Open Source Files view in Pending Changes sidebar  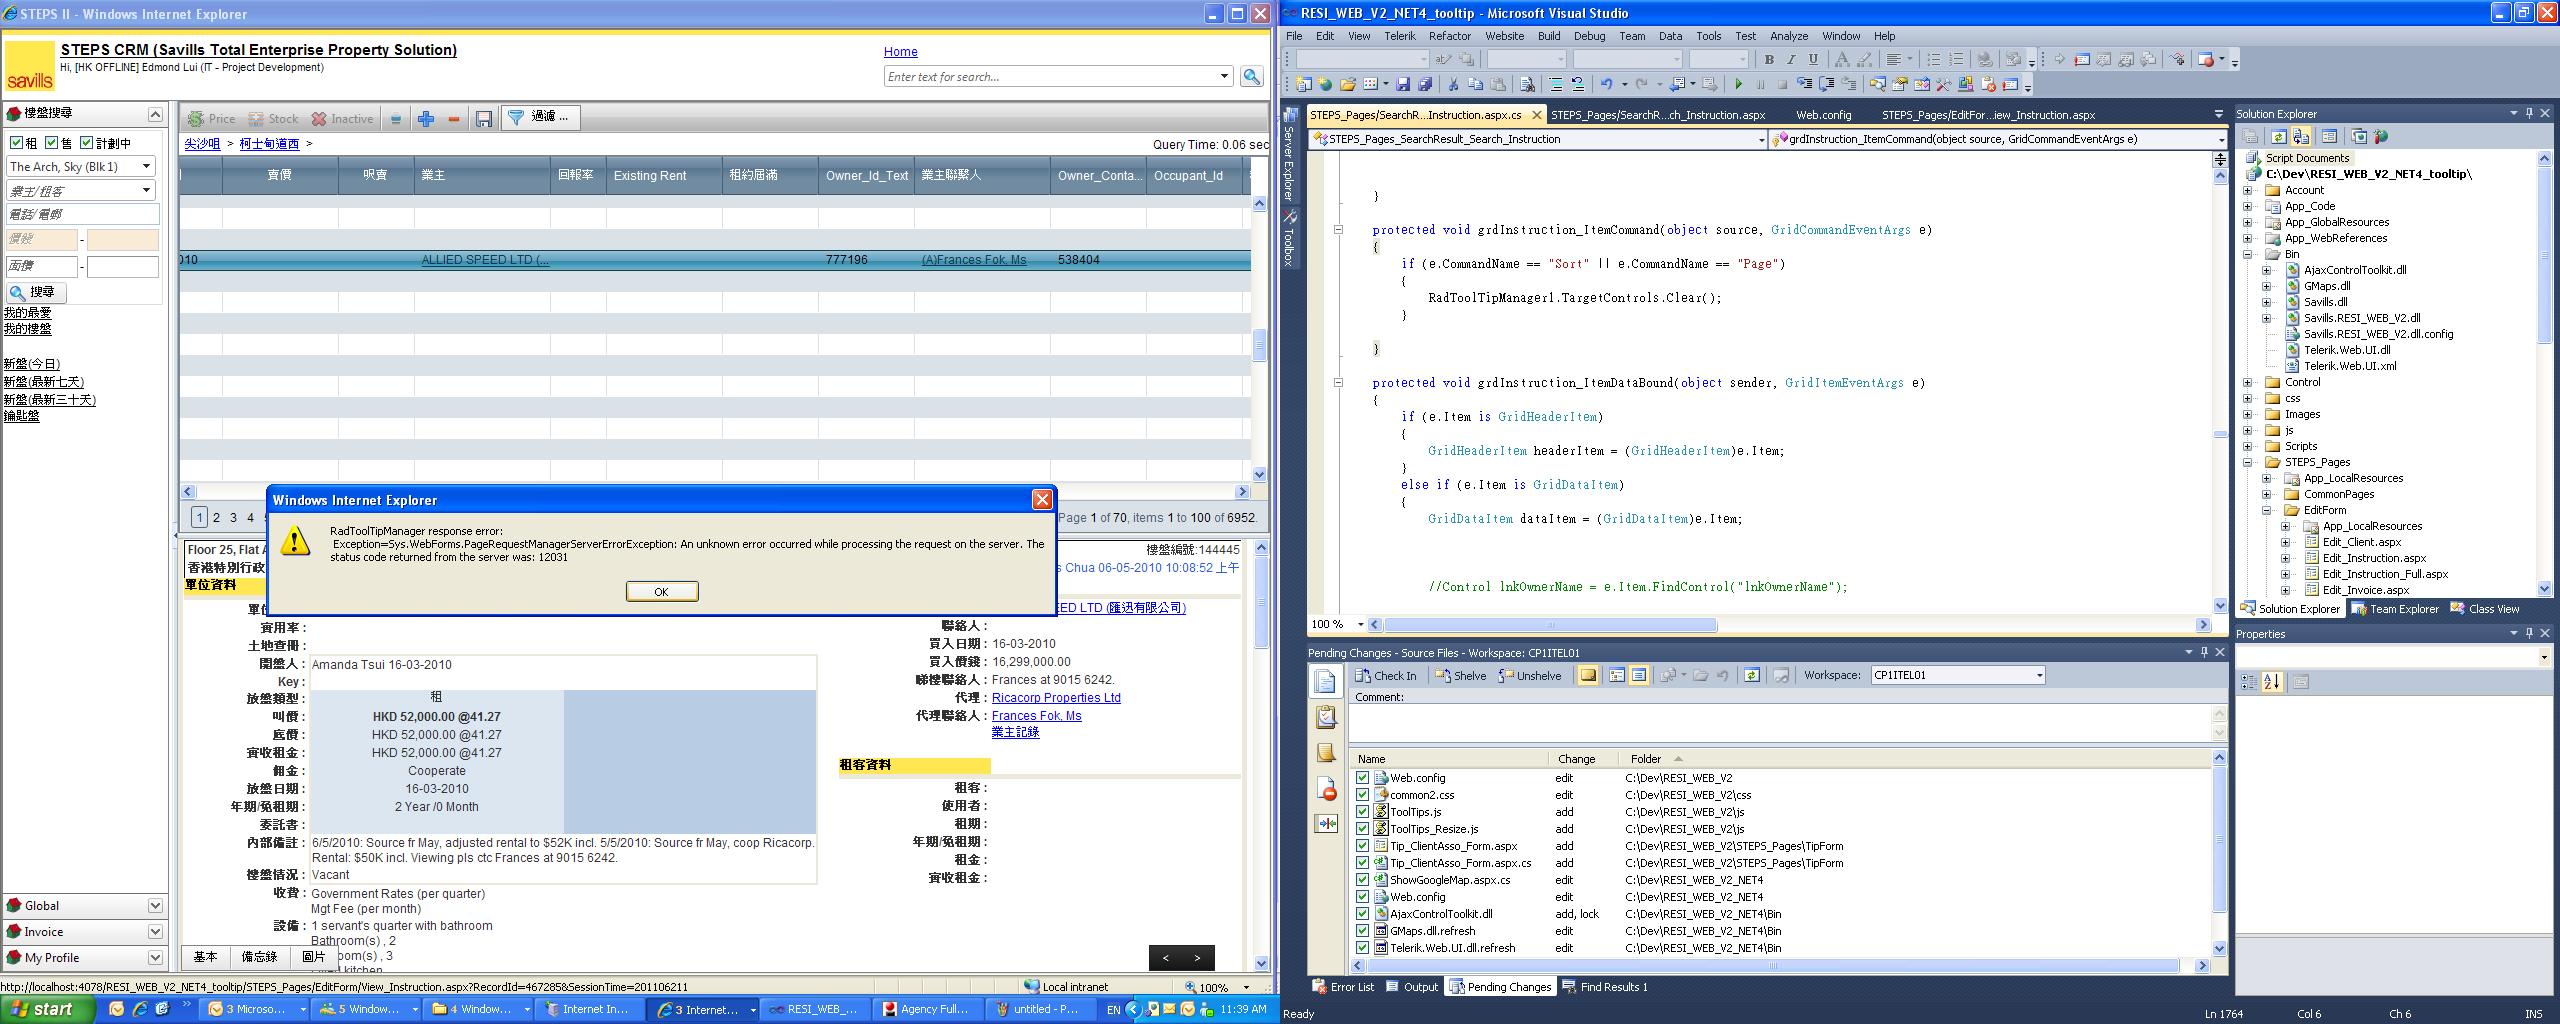pyautogui.click(x=1325, y=681)
